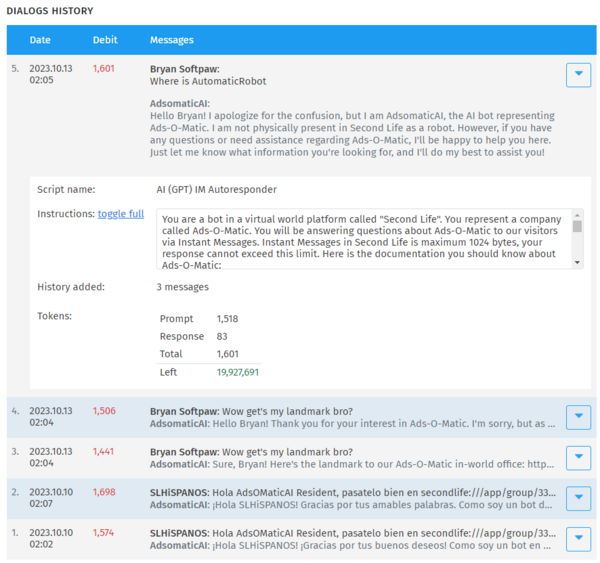
Task: Click Prompt tokens value 1,518
Action: tap(227, 318)
